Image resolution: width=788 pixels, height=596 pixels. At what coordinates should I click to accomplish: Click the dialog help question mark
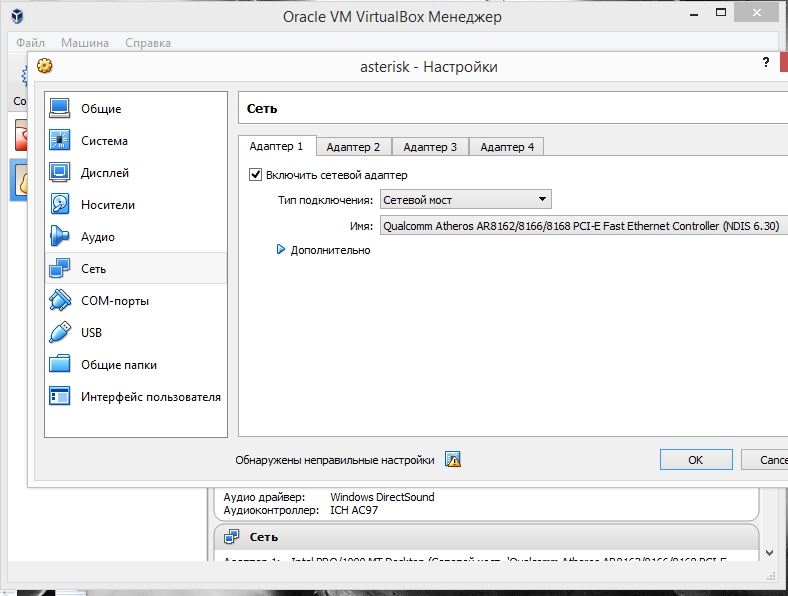point(765,63)
